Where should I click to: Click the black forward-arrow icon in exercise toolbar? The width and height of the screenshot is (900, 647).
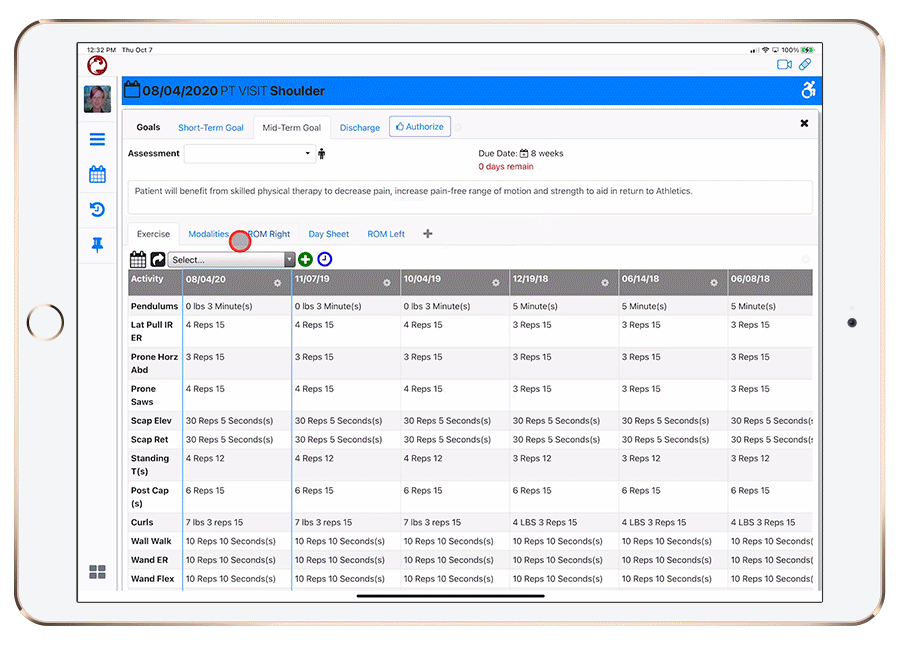(x=158, y=259)
